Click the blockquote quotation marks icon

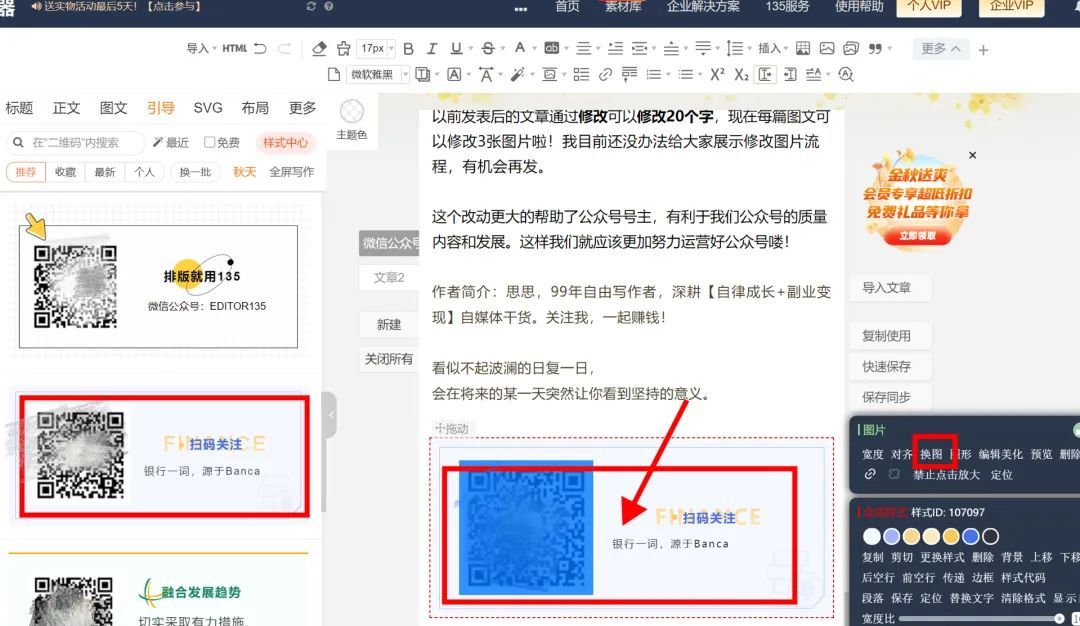[875, 49]
